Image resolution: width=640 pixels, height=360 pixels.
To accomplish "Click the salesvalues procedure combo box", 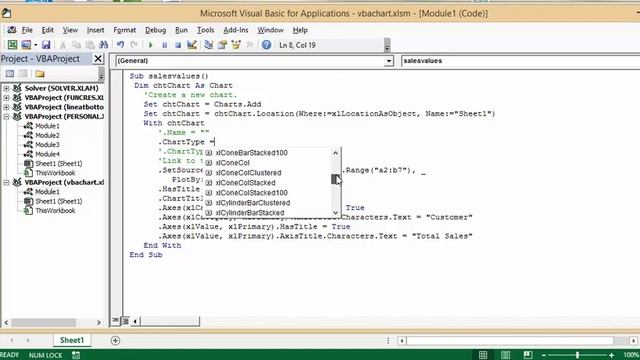I will click(x=520, y=61).
